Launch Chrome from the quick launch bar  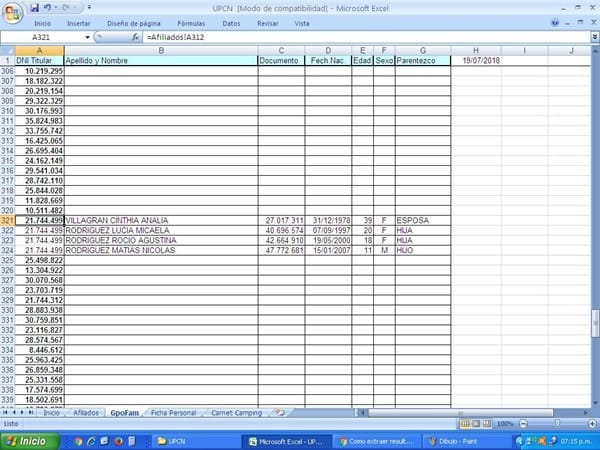point(78,441)
